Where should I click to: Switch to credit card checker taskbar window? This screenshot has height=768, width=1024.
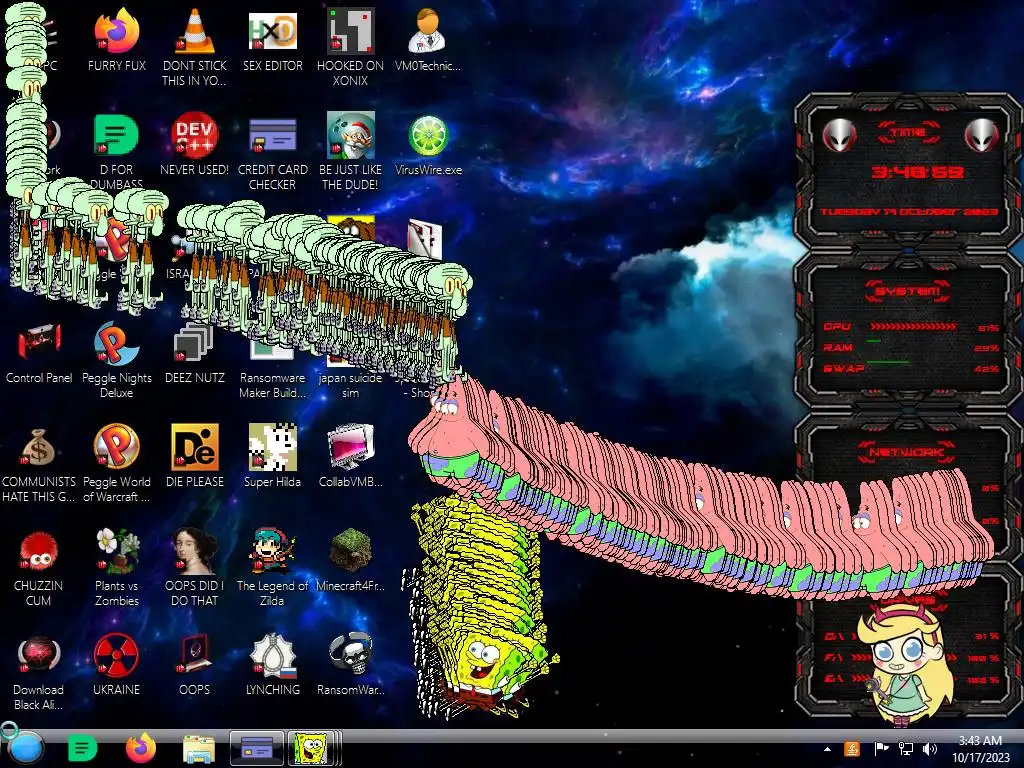pos(257,748)
